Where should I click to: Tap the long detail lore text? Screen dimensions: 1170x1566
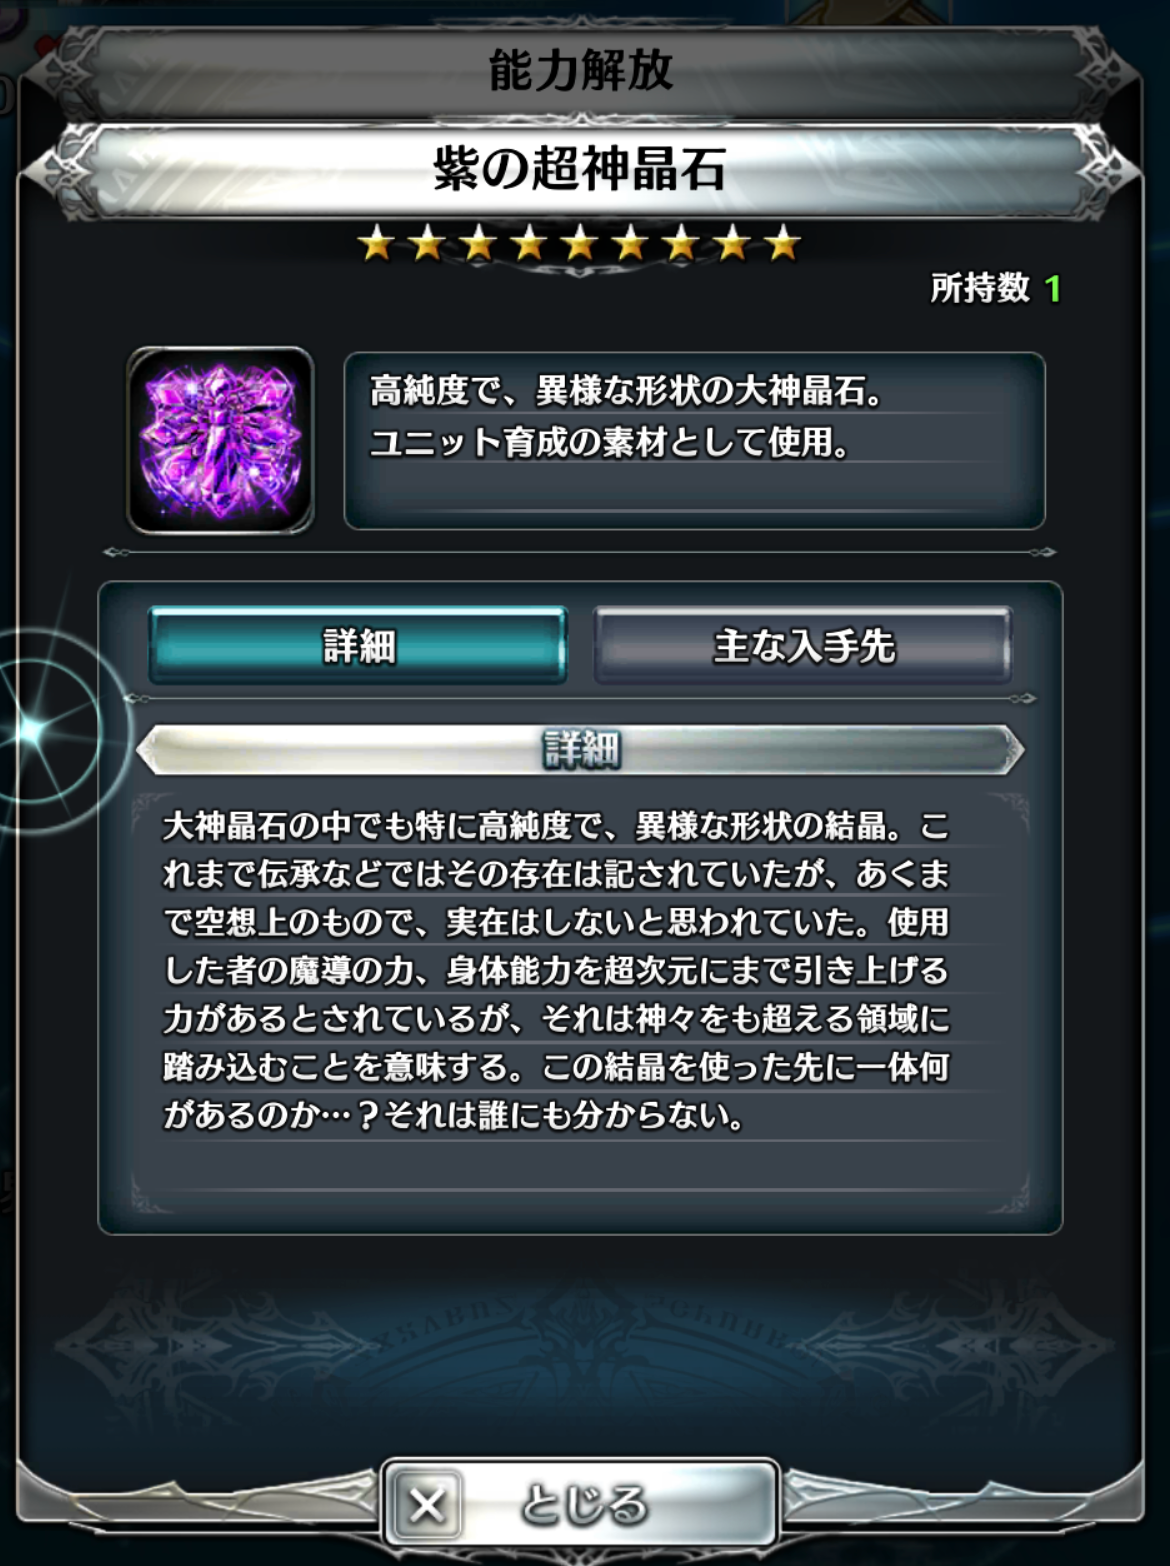coord(556,970)
